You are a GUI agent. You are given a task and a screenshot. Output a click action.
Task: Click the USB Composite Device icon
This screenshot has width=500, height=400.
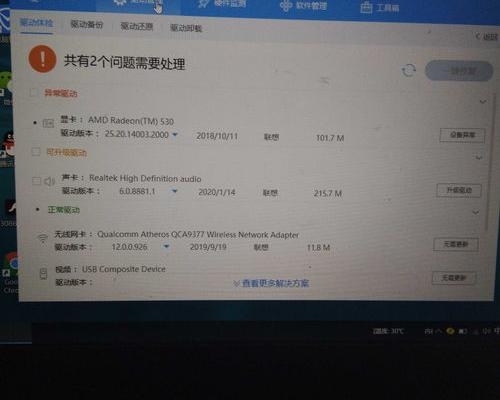[x=44, y=274]
